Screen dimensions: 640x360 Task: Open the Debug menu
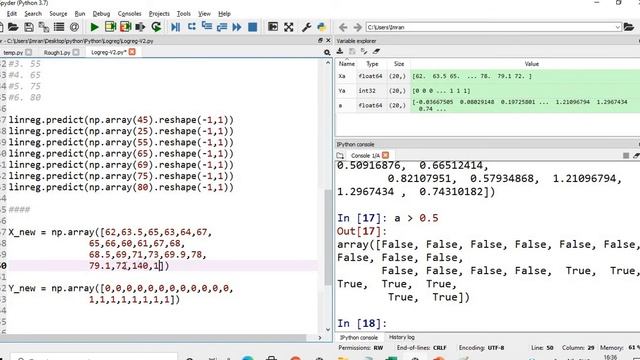point(101,13)
